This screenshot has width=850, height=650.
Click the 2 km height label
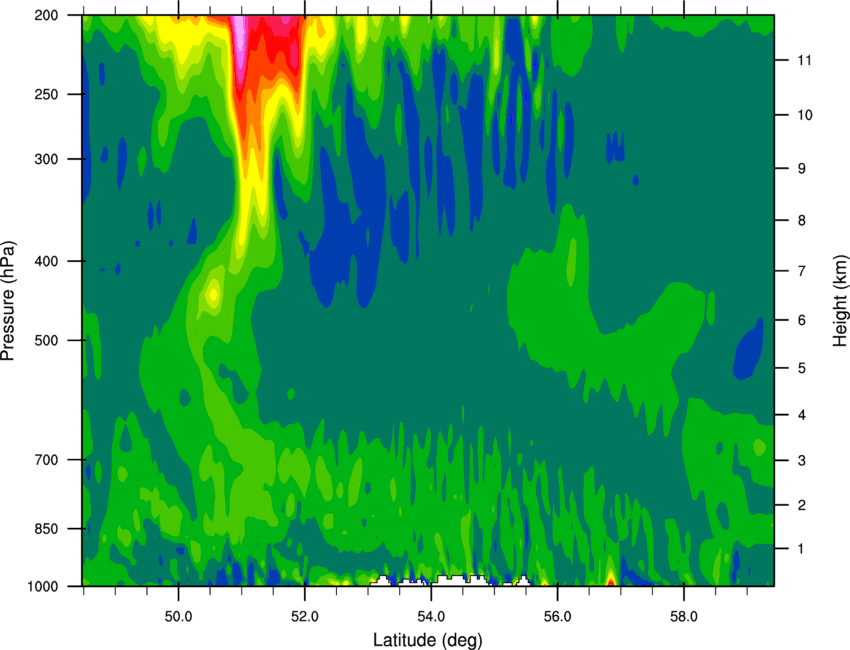click(802, 505)
